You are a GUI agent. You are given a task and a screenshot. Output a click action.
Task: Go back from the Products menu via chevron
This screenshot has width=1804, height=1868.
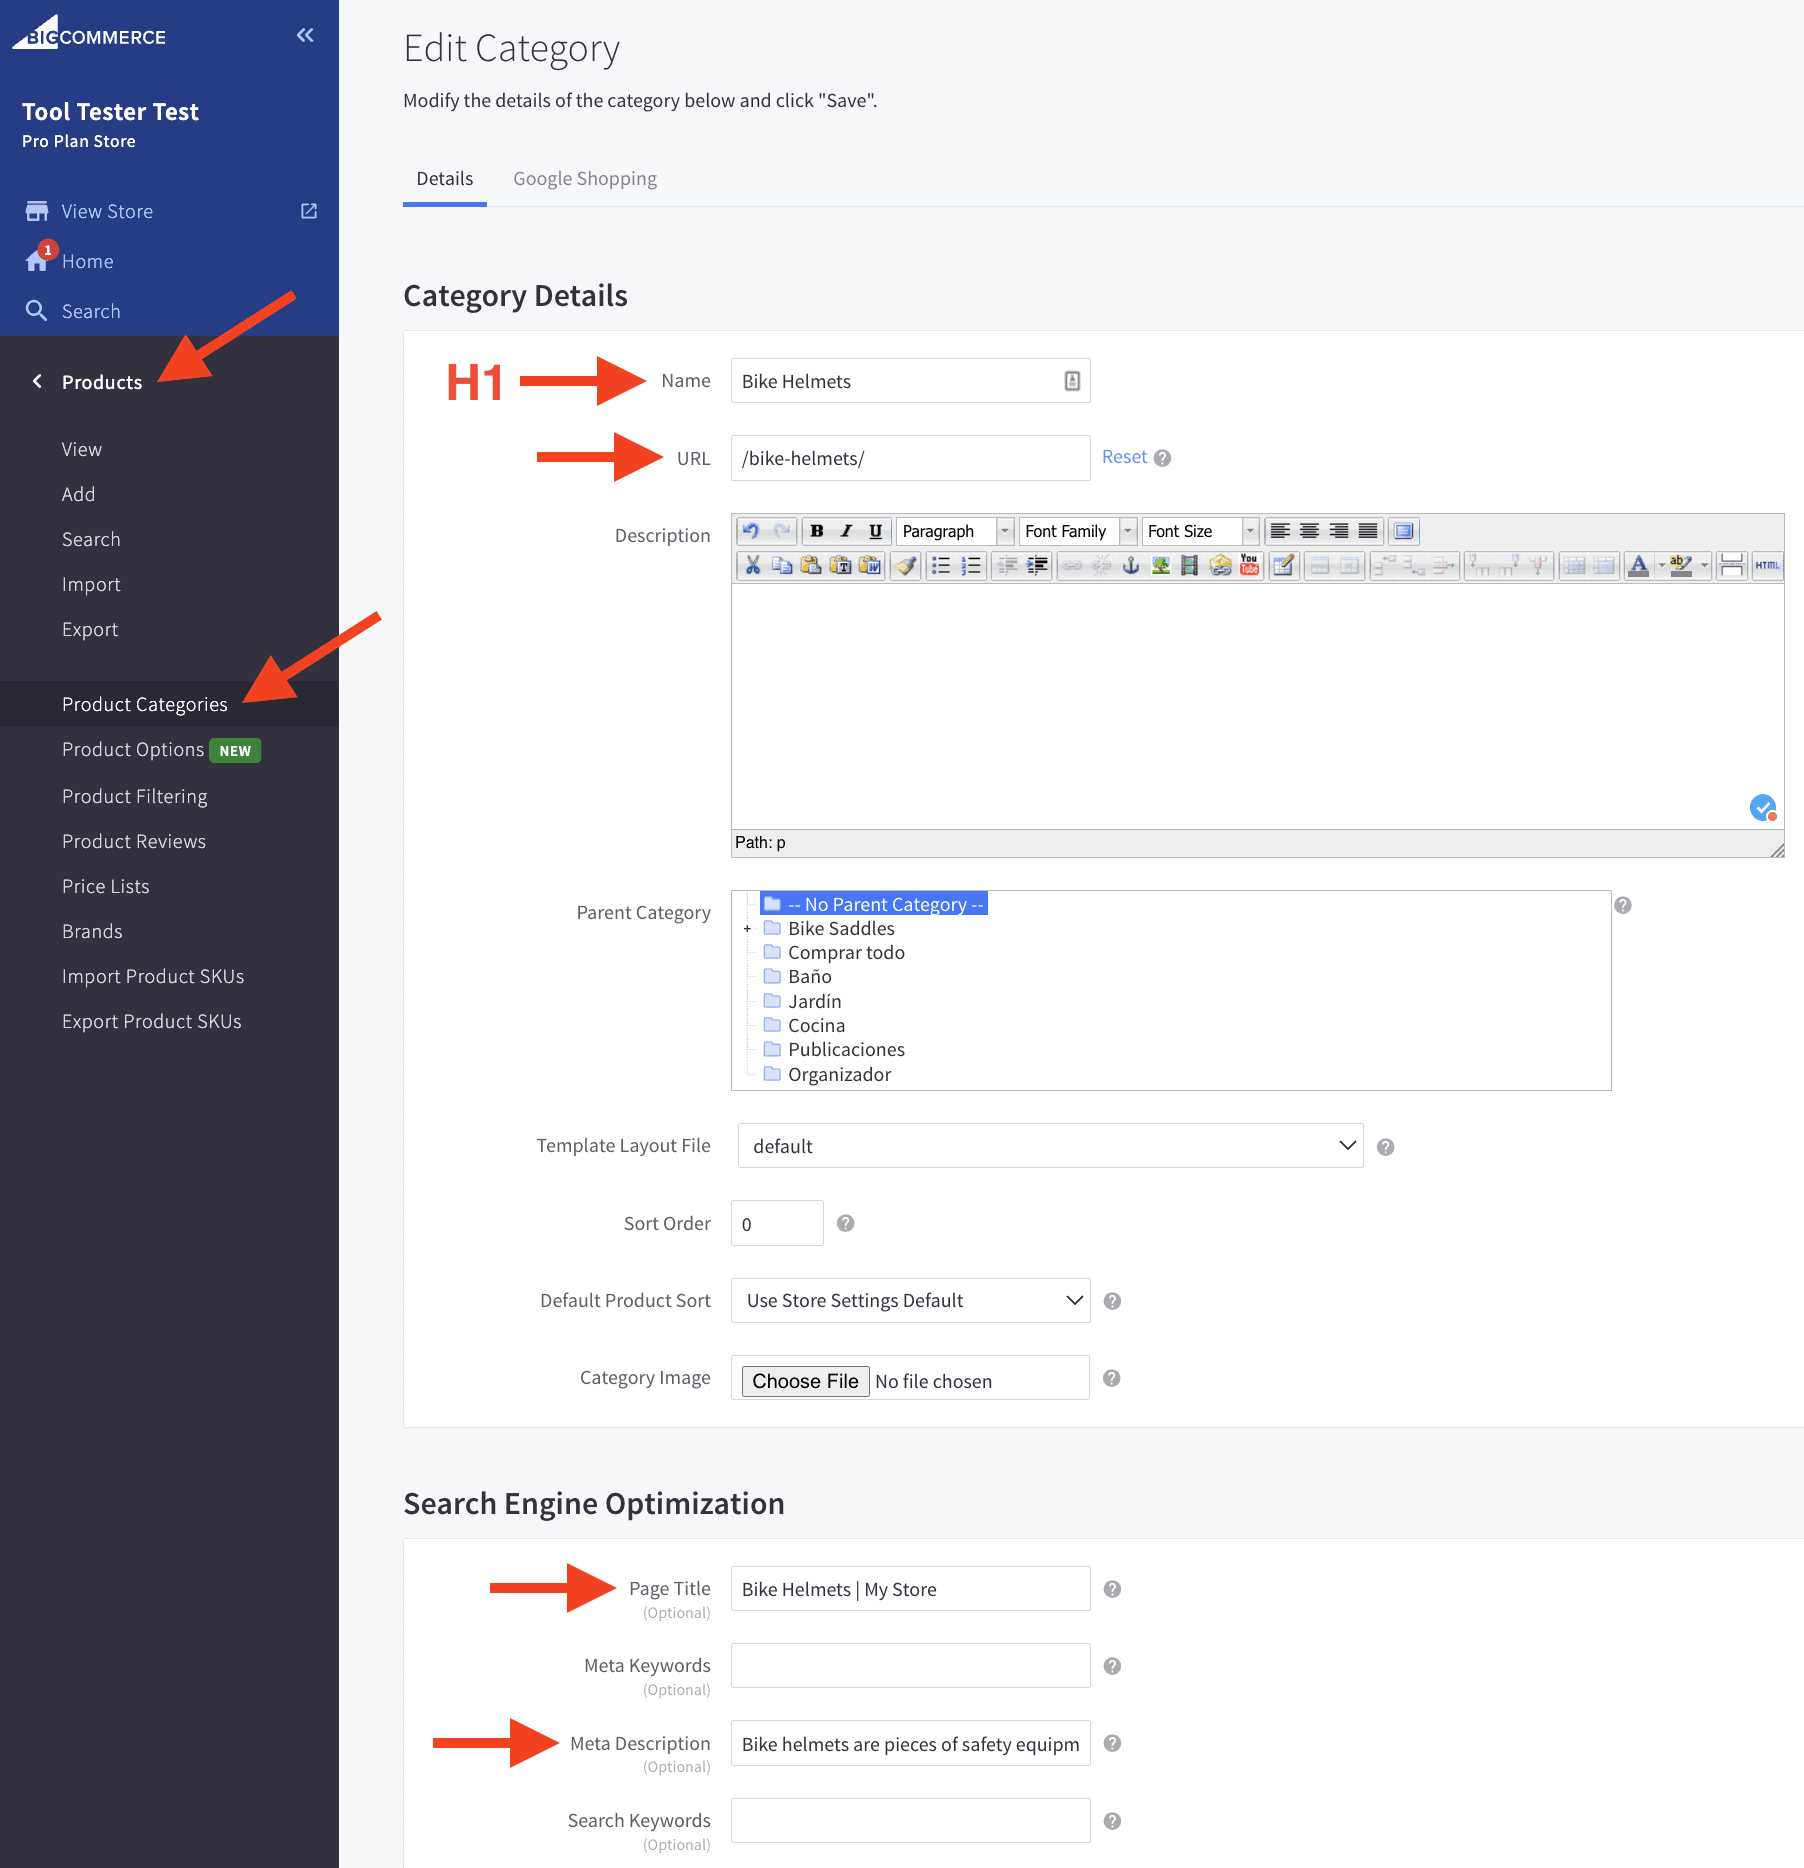[37, 381]
